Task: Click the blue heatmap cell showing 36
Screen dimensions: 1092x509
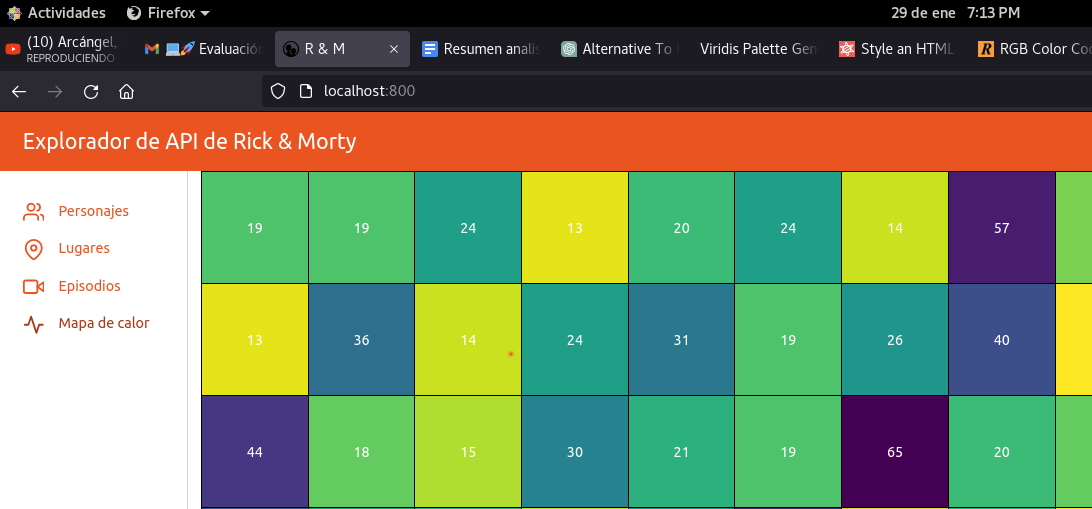Action: [361, 340]
